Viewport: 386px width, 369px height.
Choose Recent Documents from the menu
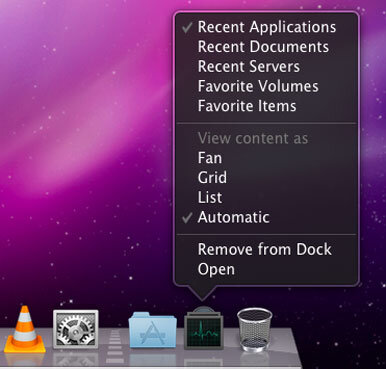coord(267,47)
